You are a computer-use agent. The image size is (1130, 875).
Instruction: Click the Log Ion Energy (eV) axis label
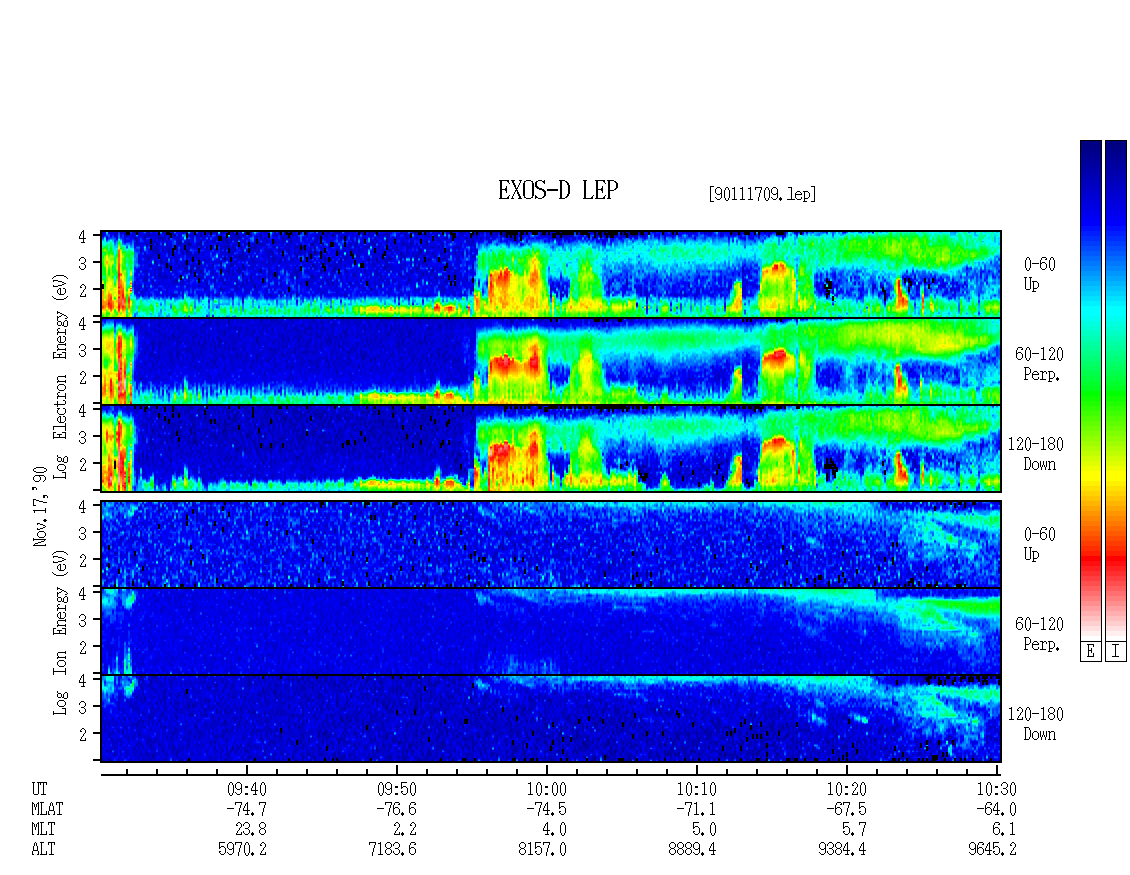pyautogui.click(x=60, y=632)
